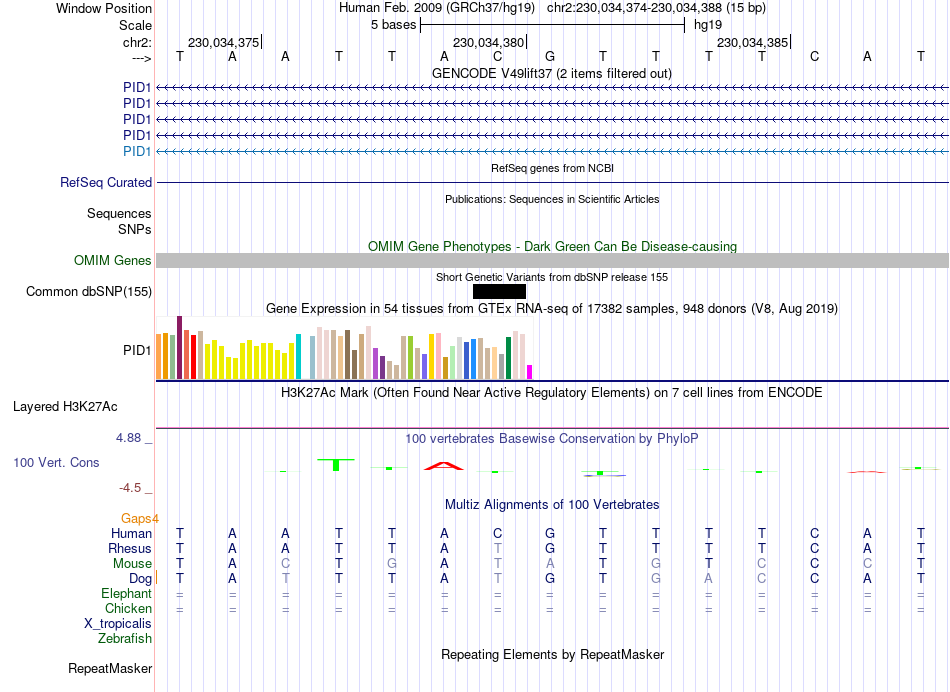Click the light blue PID1 transcript label
Screen dimensions: 950x692
[x=137, y=151]
